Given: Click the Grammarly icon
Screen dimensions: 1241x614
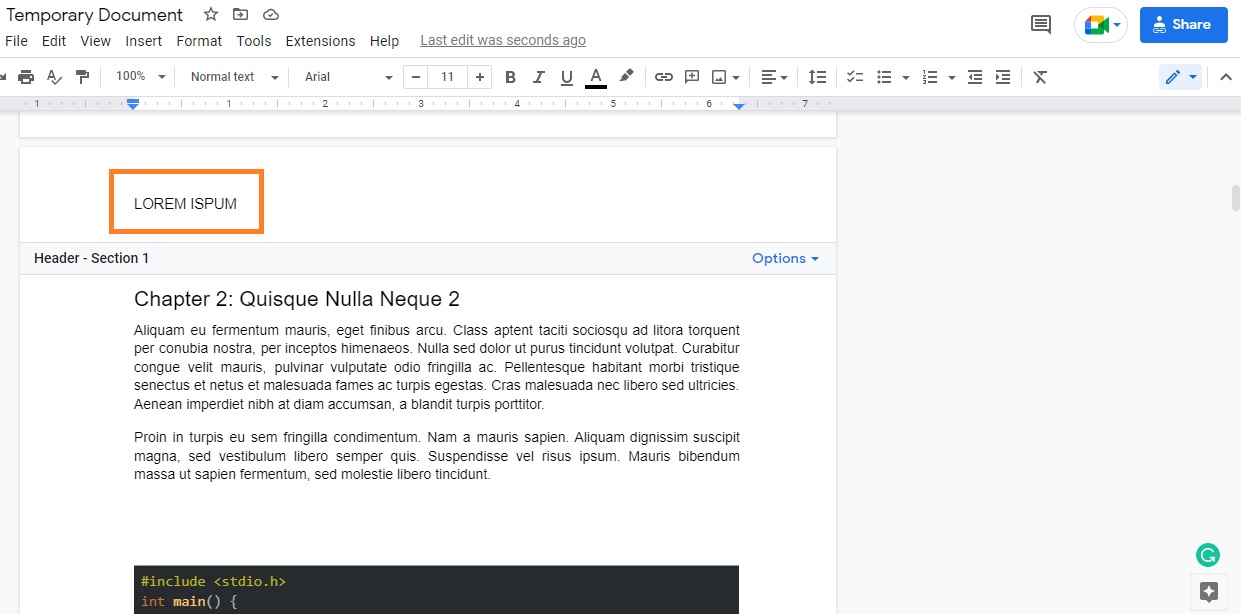Looking at the screenshot, I should click(x=1207, y=554).
